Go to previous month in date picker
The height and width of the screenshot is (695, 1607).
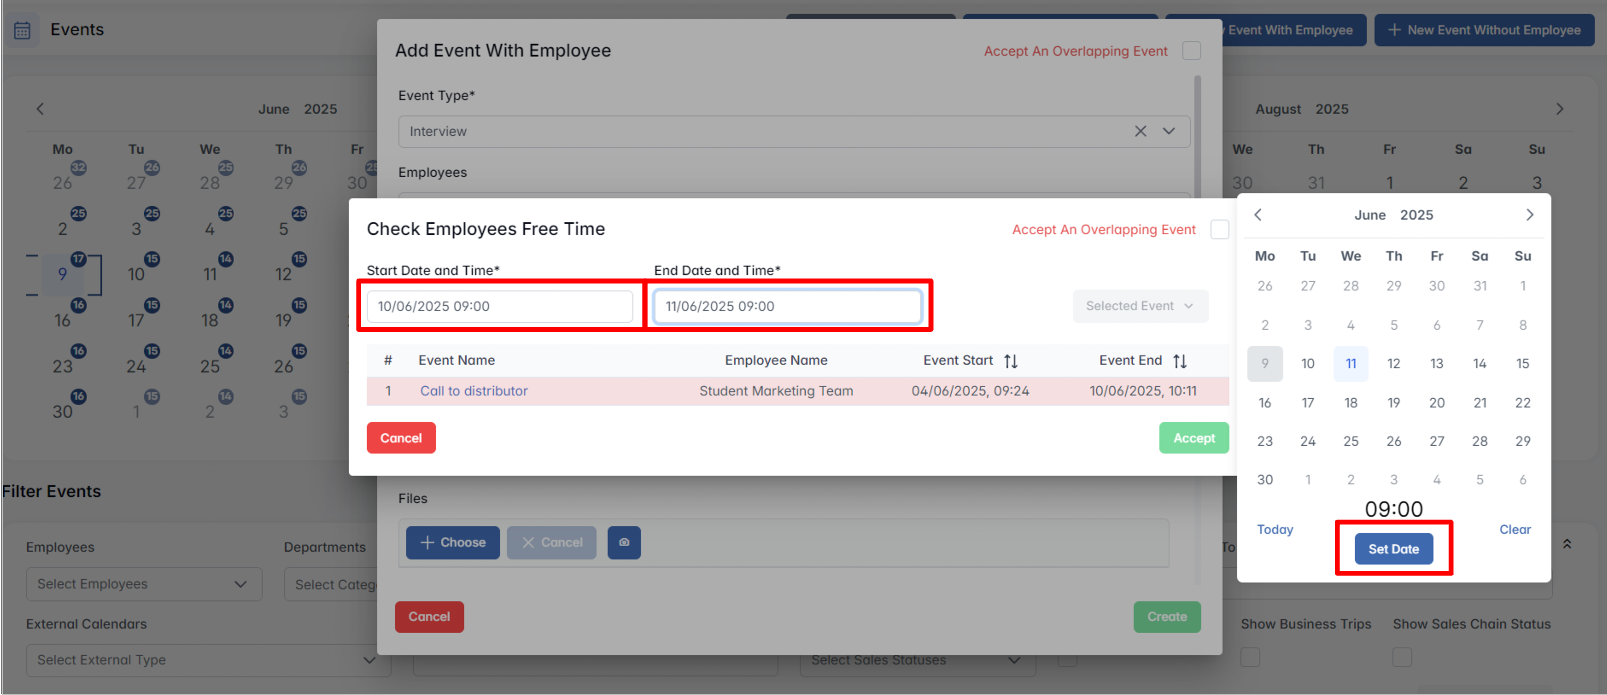[1258, 215]
